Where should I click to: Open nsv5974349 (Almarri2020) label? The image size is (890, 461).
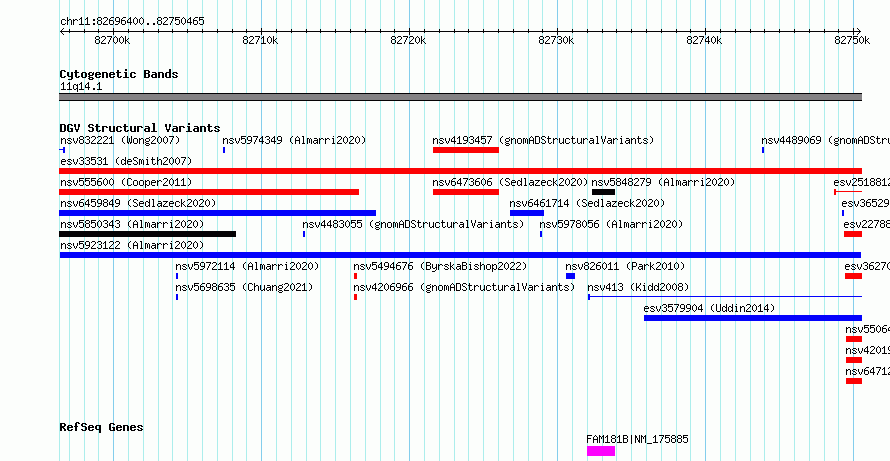point(294,140)
